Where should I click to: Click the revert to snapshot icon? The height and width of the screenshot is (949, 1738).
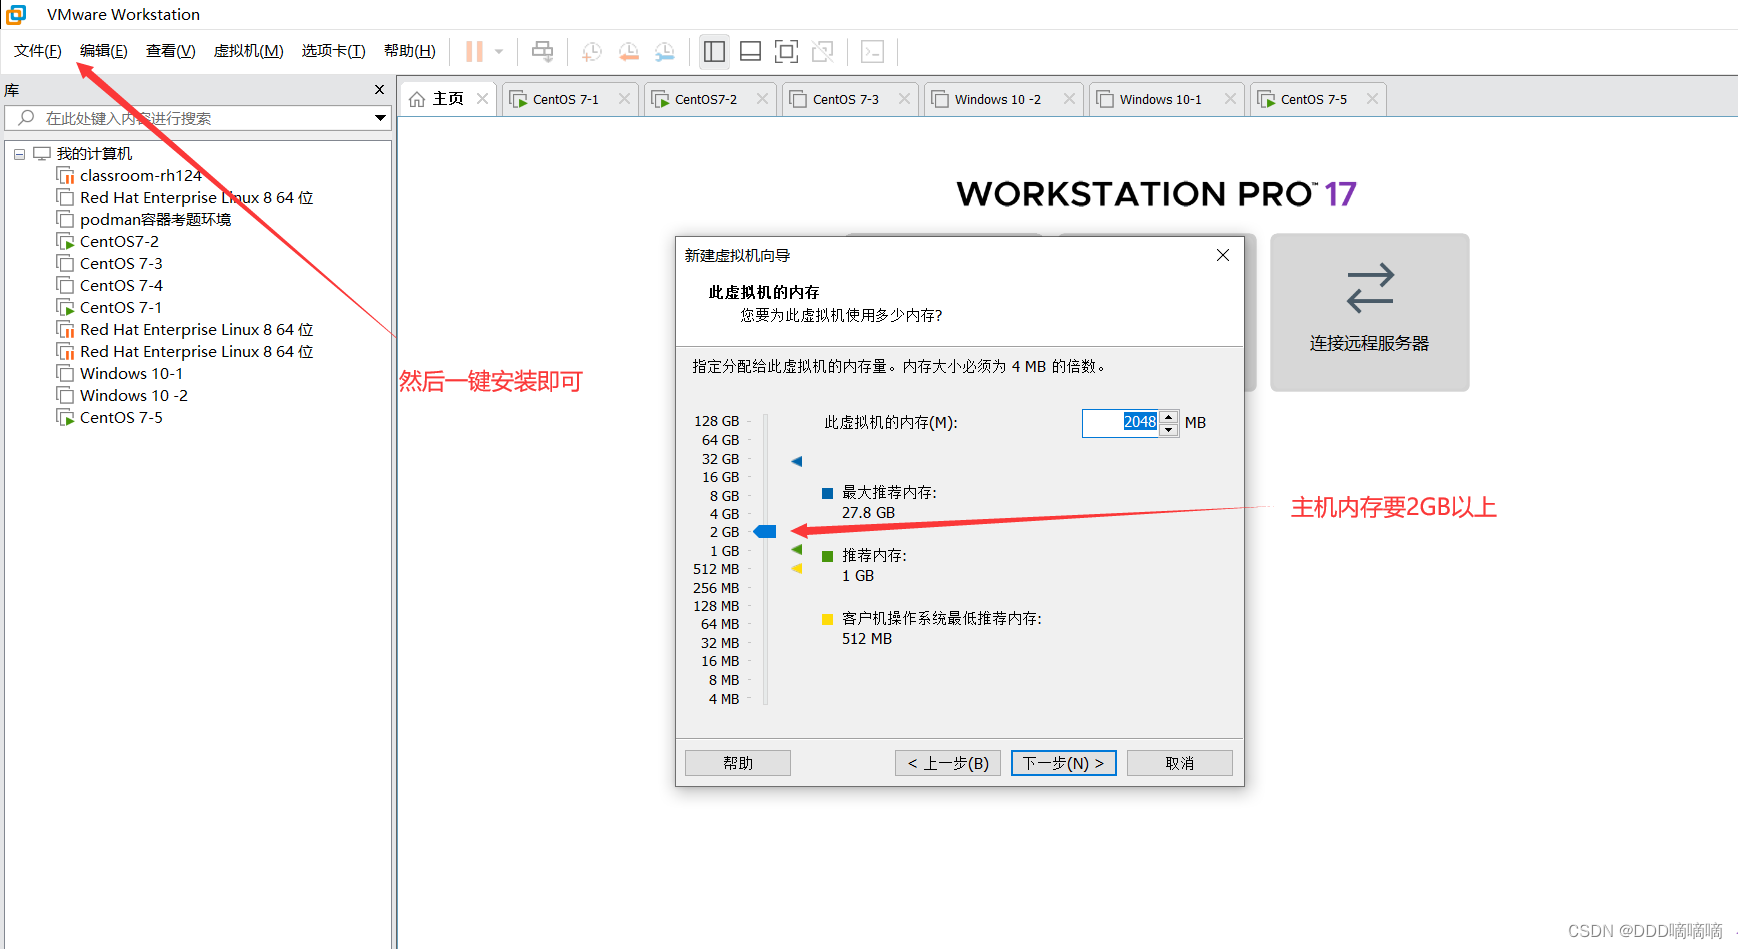pos(628,51)
